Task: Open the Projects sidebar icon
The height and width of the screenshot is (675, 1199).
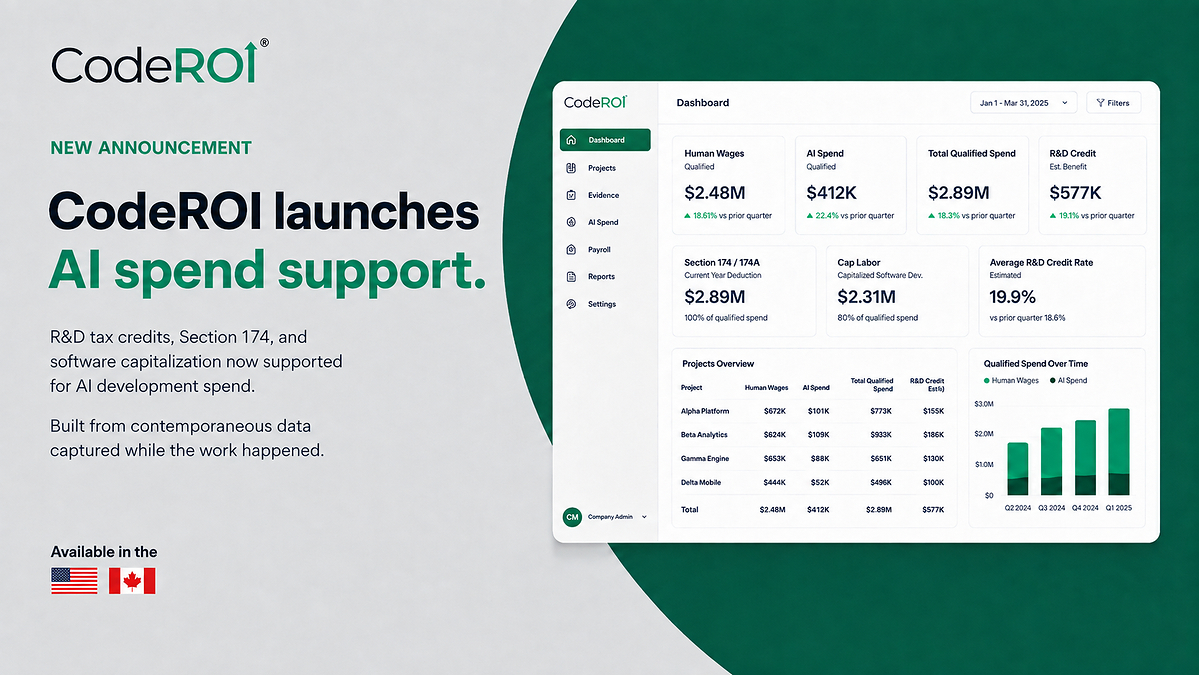Action: [571, 167]
